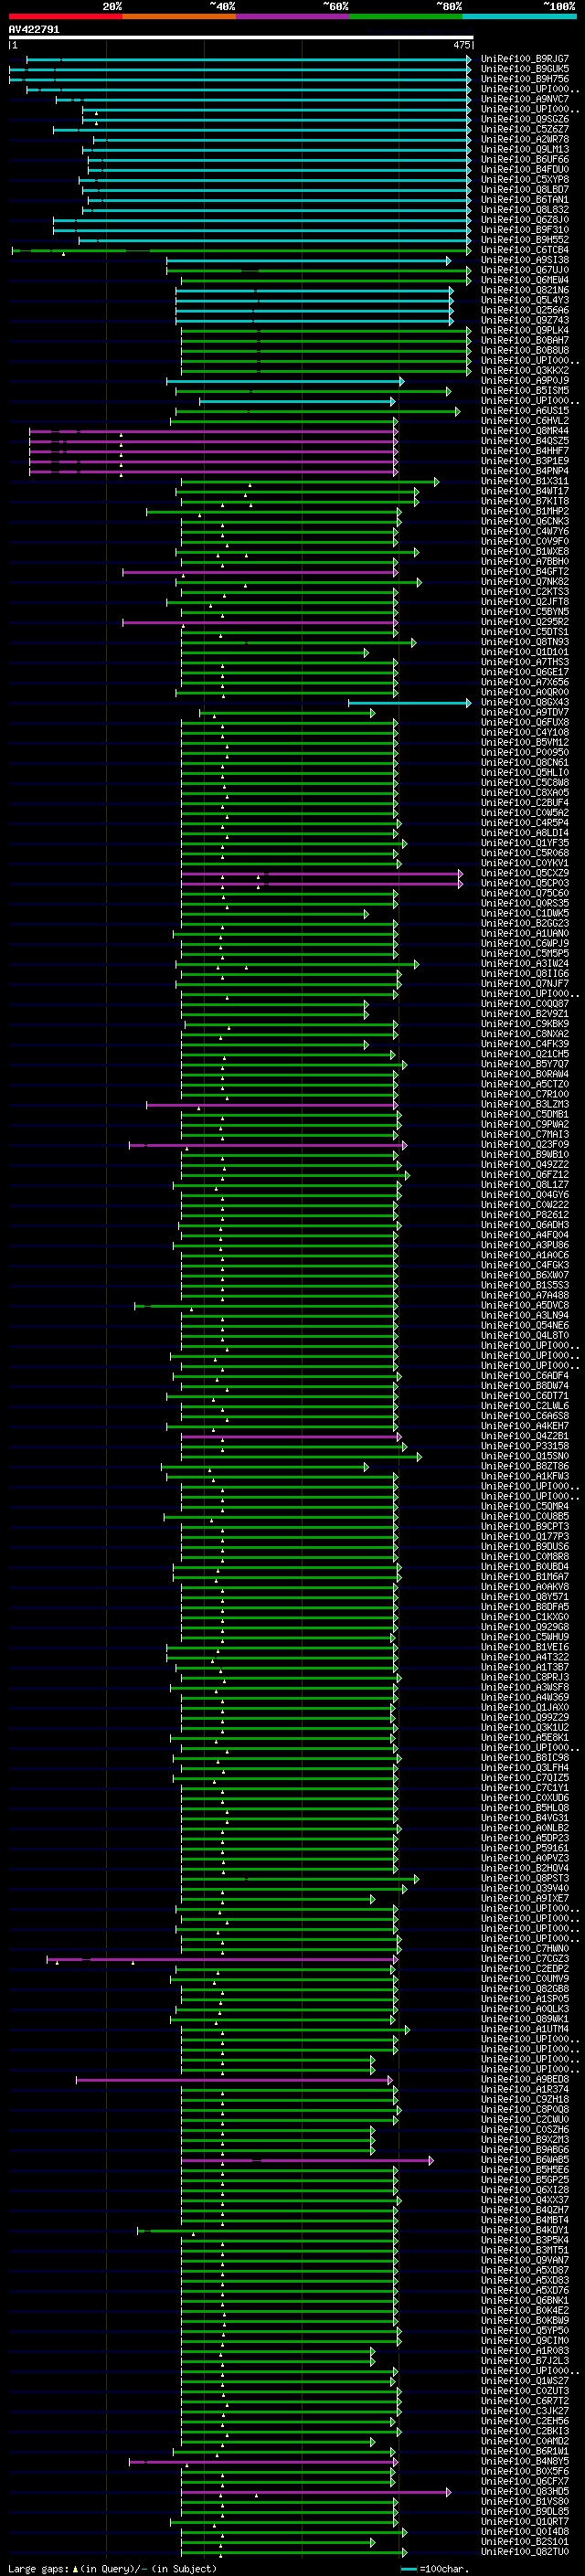Open the UniRef100_B1X311 entry

[x=525, y=481]
